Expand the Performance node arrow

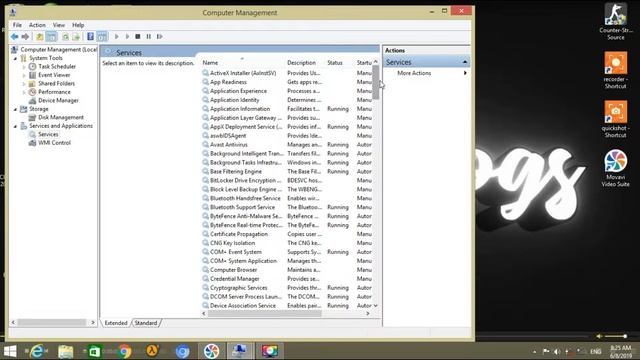(24, 92)
